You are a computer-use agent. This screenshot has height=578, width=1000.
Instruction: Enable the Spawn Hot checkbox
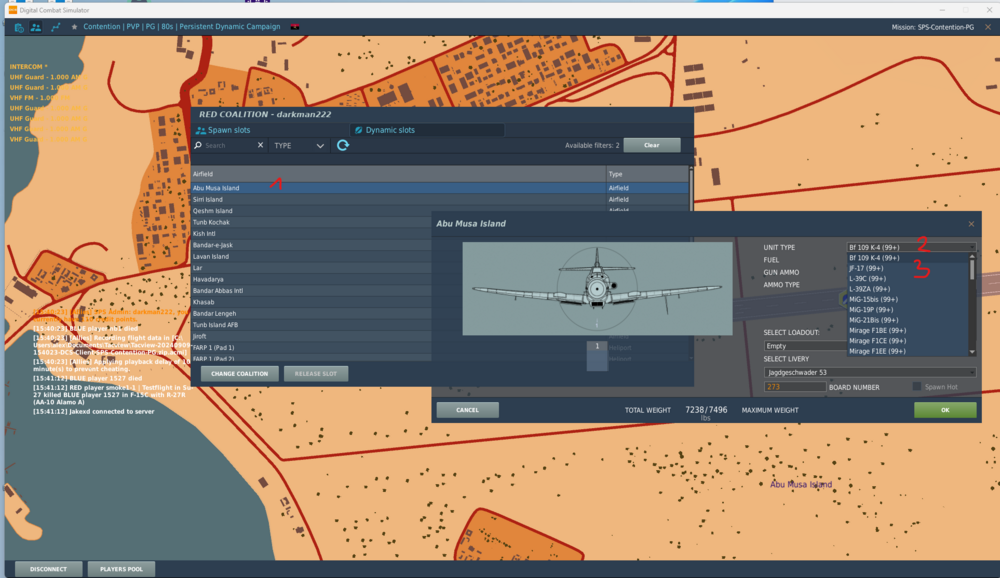coord(917,387)
